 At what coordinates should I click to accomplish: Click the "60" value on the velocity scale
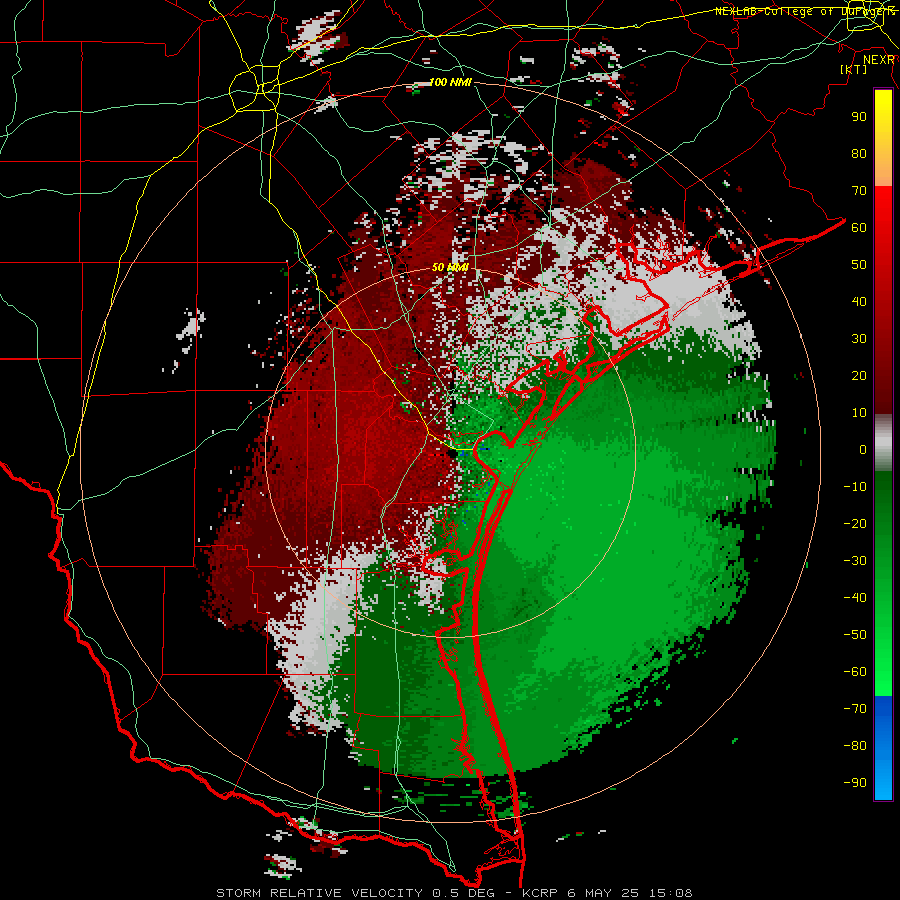[859, 227]
